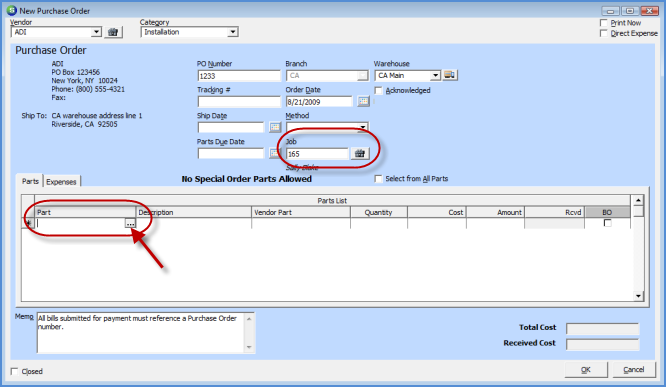
Task: Enable the Print Now checkbox
Action: click(604, 23)
